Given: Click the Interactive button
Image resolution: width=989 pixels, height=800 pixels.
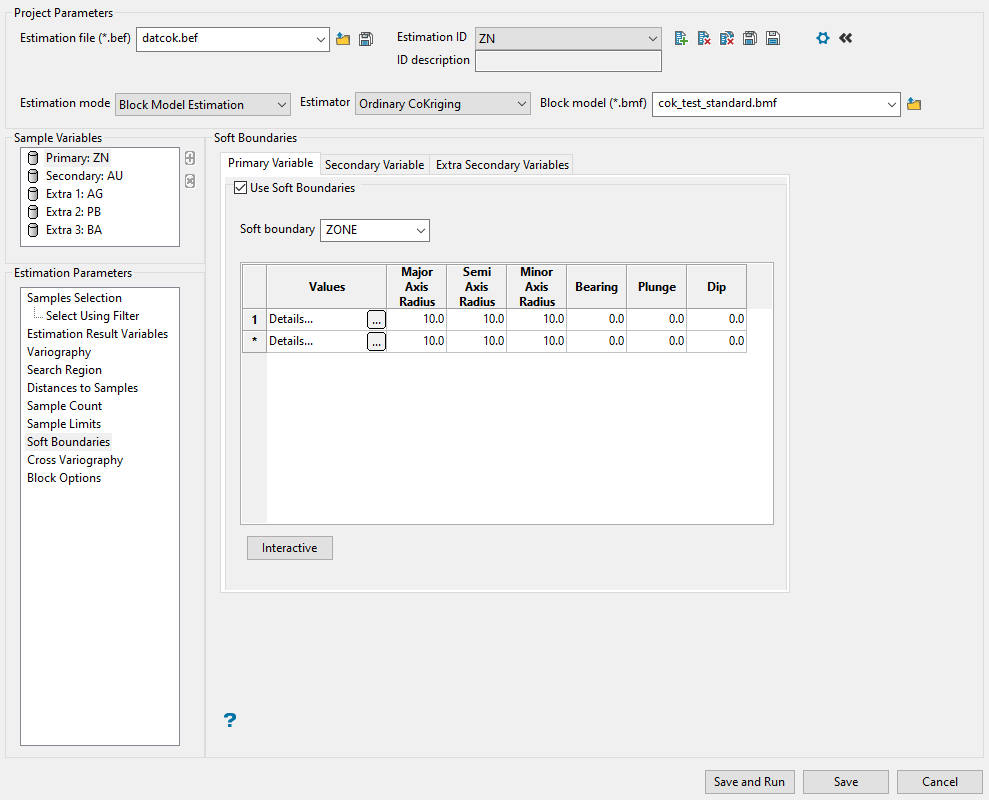Looking at the screenshot, I should (x=289, y=548).
